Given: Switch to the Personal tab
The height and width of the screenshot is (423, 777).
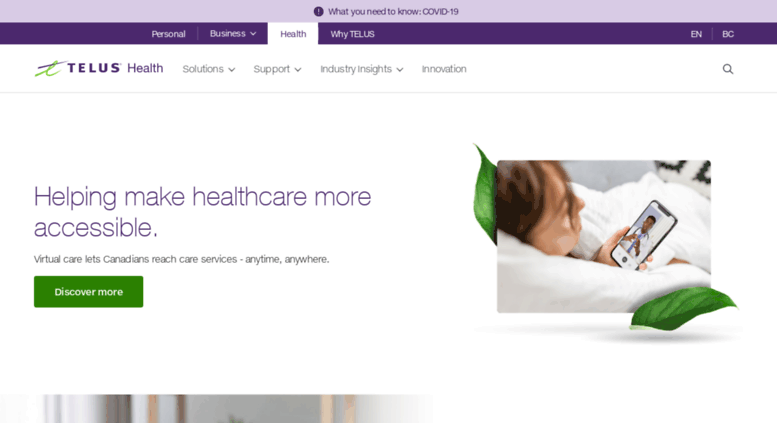Looking at the screenshot, I should (x=168, y=34).
